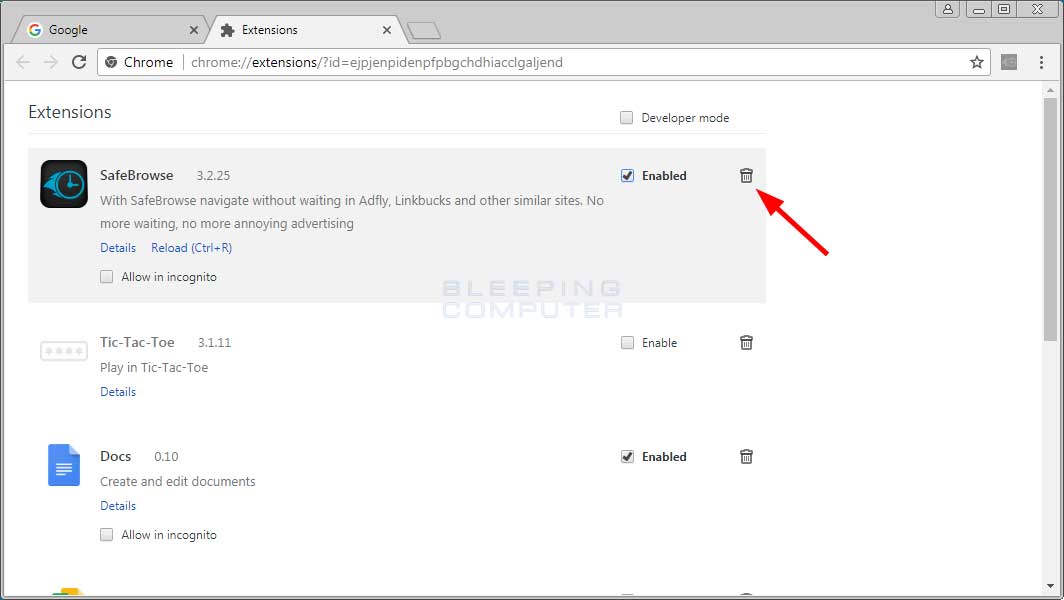
Task: Enable Developer mode checkbox
Action: point(626,117)
